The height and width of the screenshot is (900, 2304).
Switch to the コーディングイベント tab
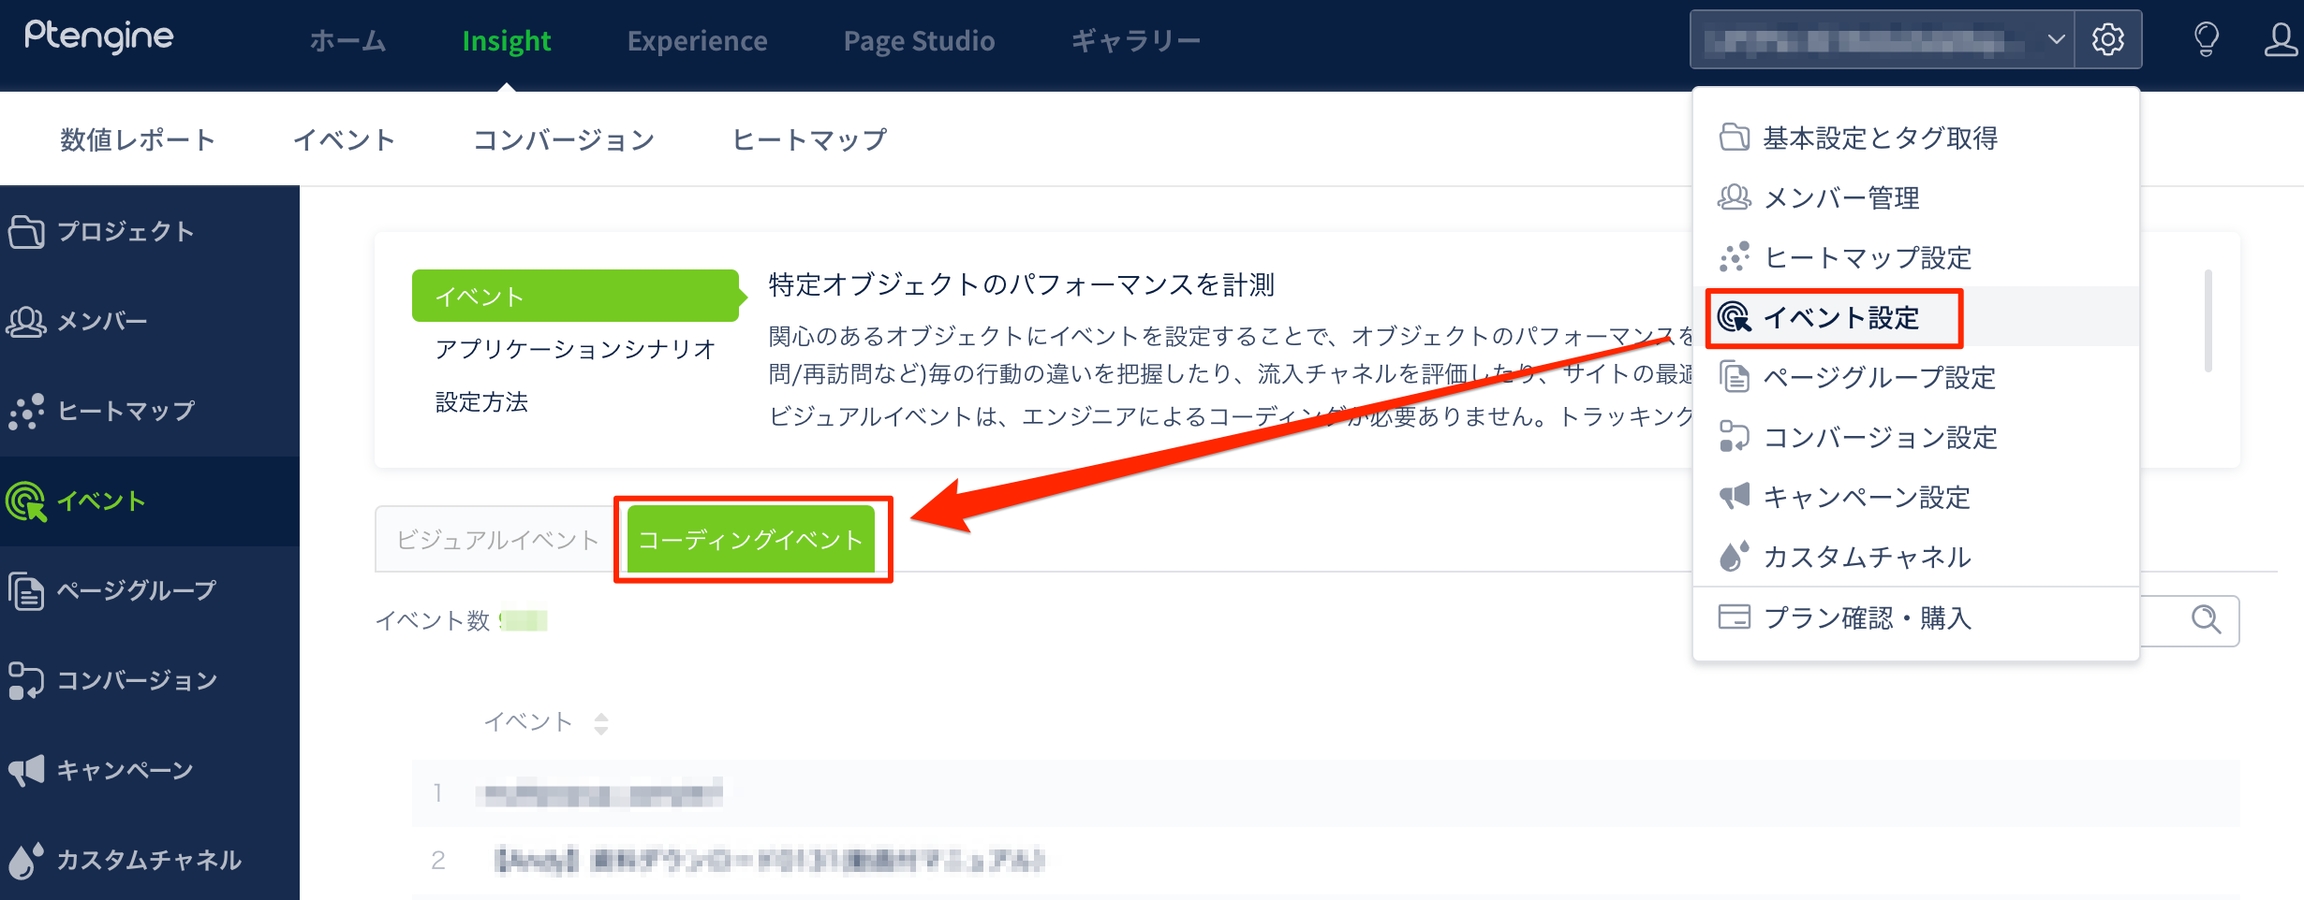pyautogui.click(x=750, y=540)
